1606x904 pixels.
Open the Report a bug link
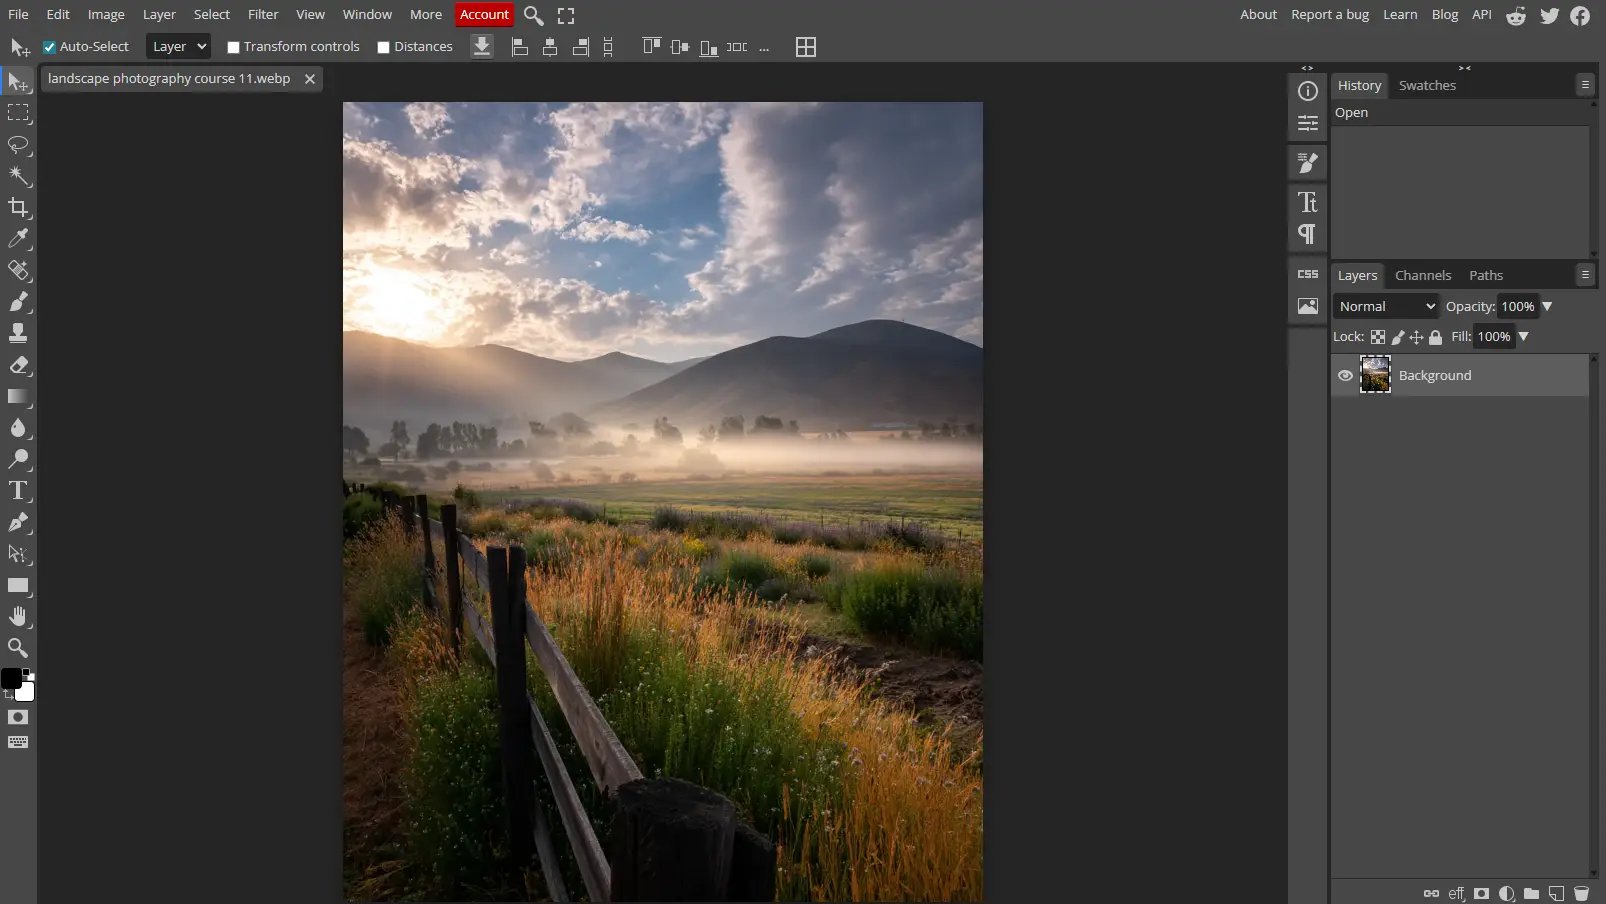tap(1329, 14)
